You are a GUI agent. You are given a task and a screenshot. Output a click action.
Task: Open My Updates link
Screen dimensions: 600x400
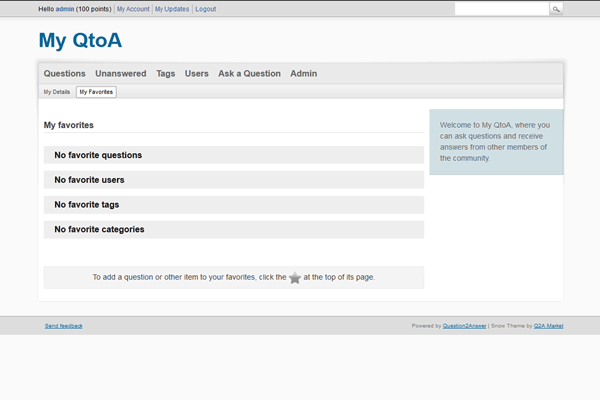coord(171,8)
